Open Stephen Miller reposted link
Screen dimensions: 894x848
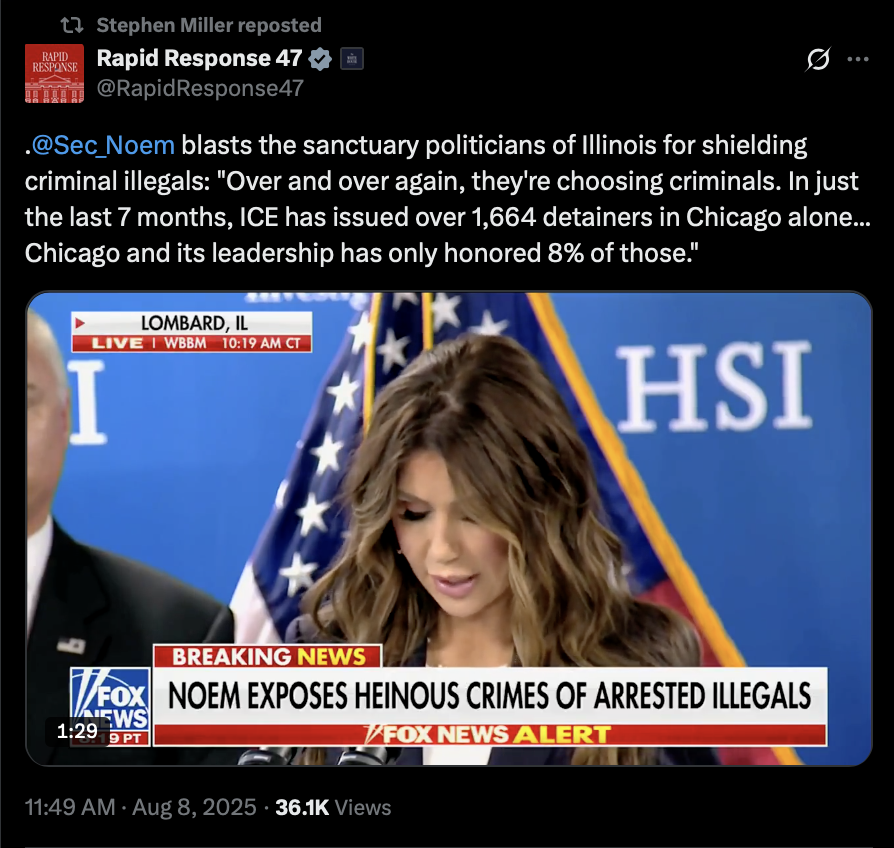tap(209, 25)
